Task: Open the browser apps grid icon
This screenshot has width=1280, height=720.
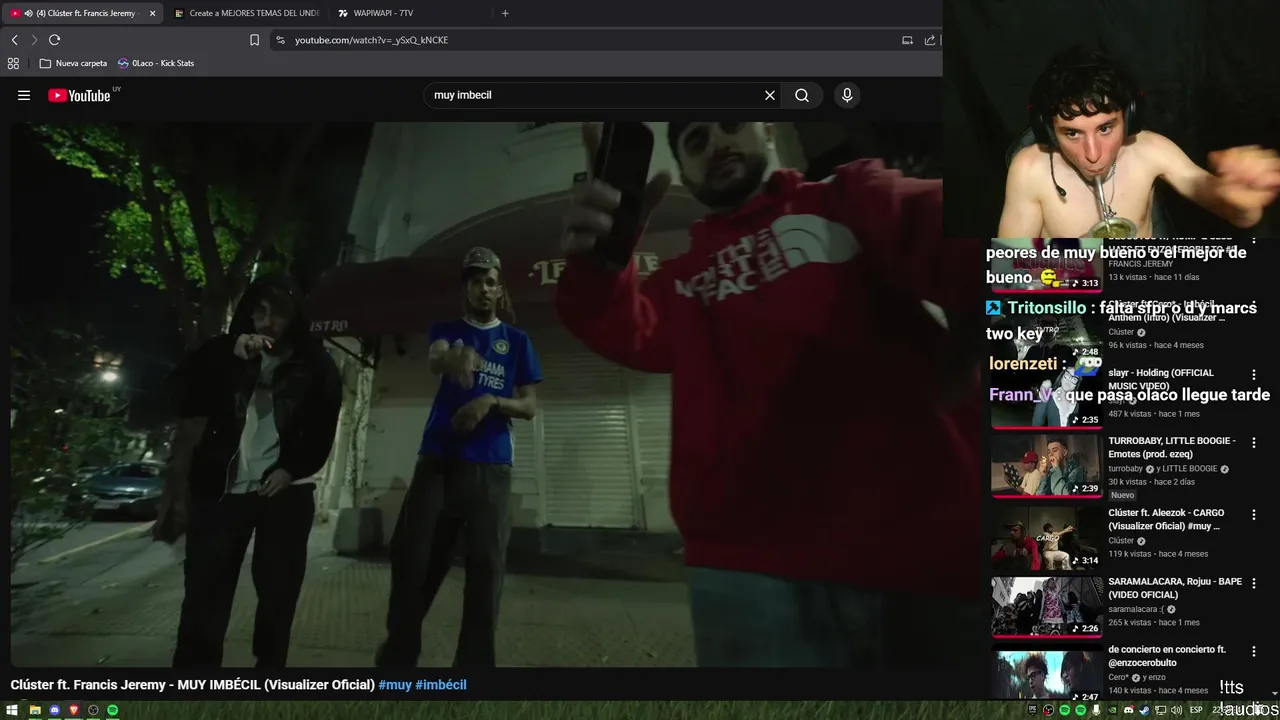Action: (13, 63)
